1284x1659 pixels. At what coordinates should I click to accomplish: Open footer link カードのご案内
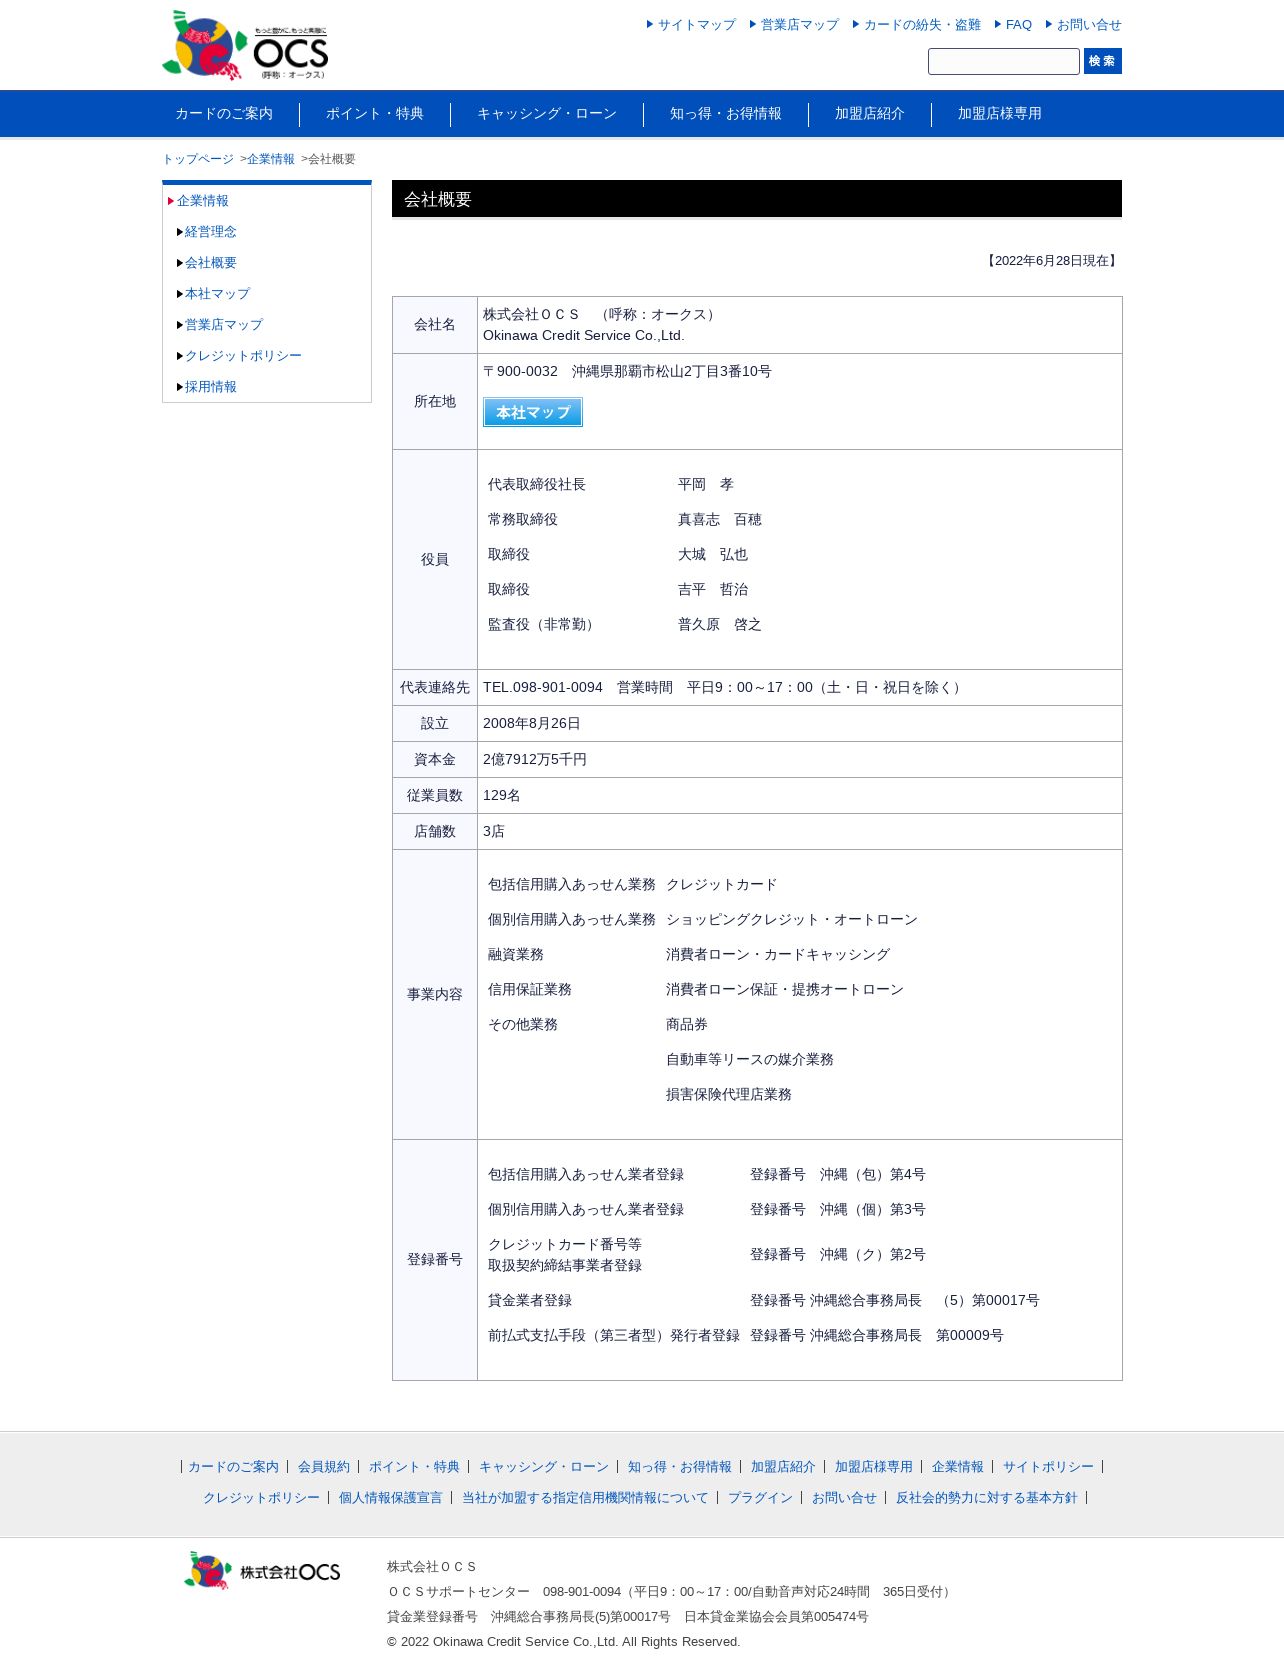pos(234,1467)
